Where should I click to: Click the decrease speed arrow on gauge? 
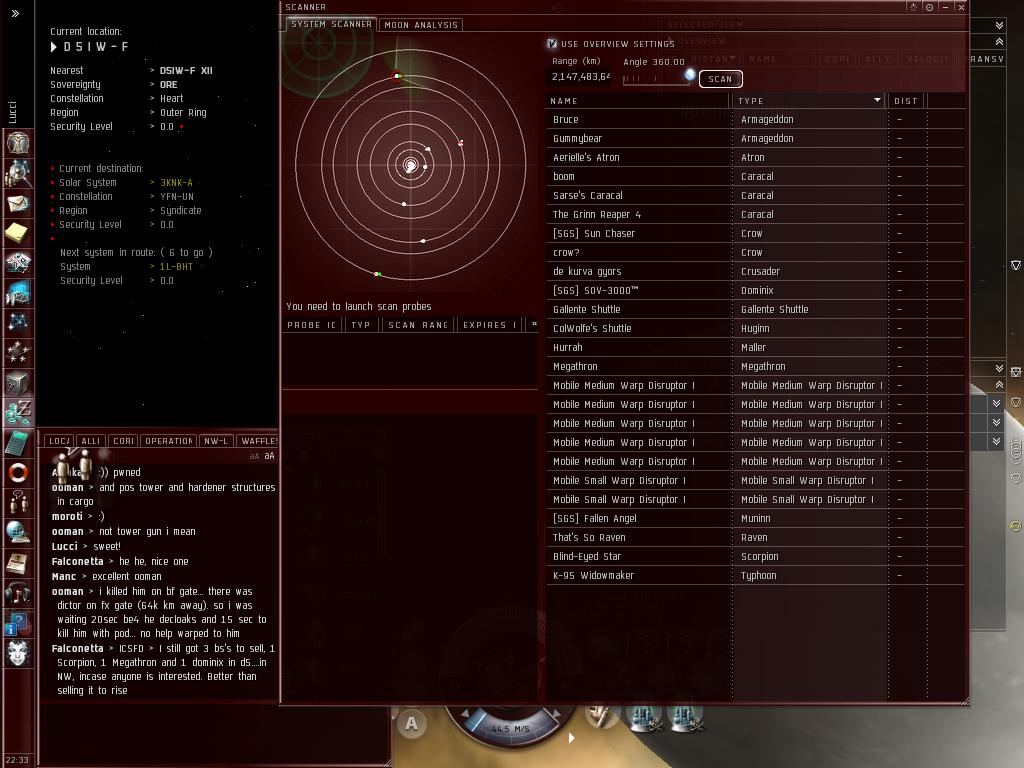coord(465,714)
